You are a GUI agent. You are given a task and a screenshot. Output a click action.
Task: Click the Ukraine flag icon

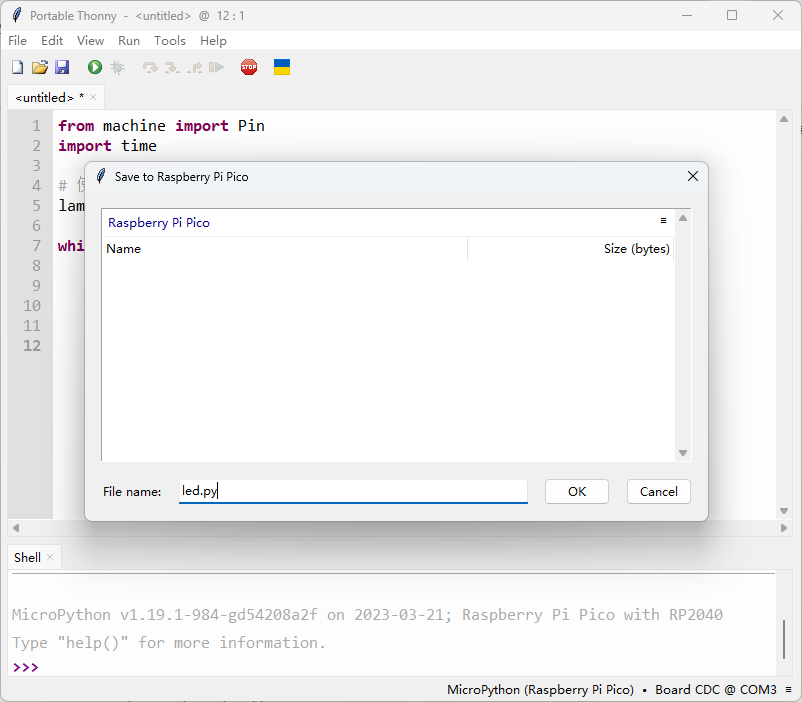tap(282, 67)
